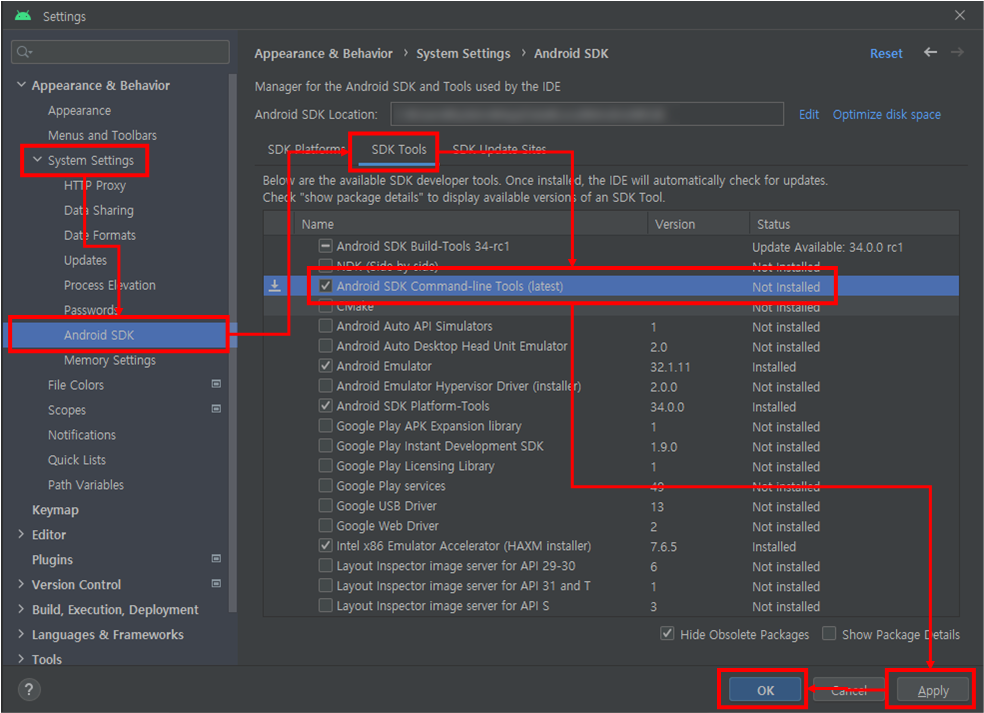Click the download icon beside Command-line Tools

[275, 286]
